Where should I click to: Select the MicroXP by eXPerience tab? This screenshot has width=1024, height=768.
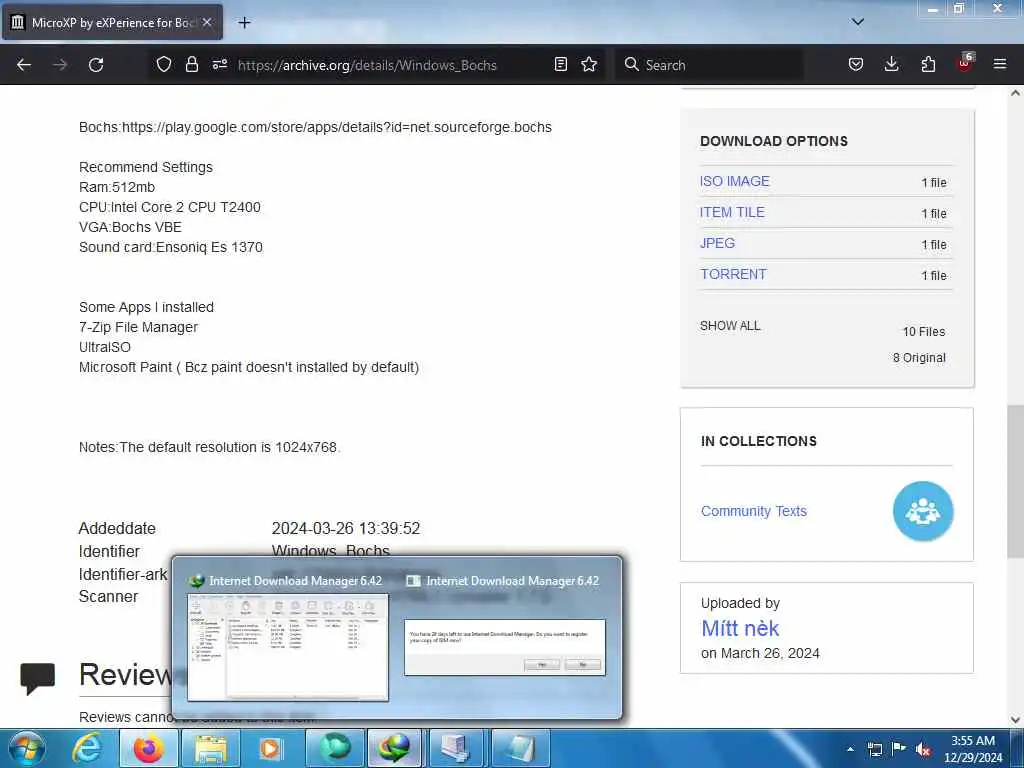[112, 22]
